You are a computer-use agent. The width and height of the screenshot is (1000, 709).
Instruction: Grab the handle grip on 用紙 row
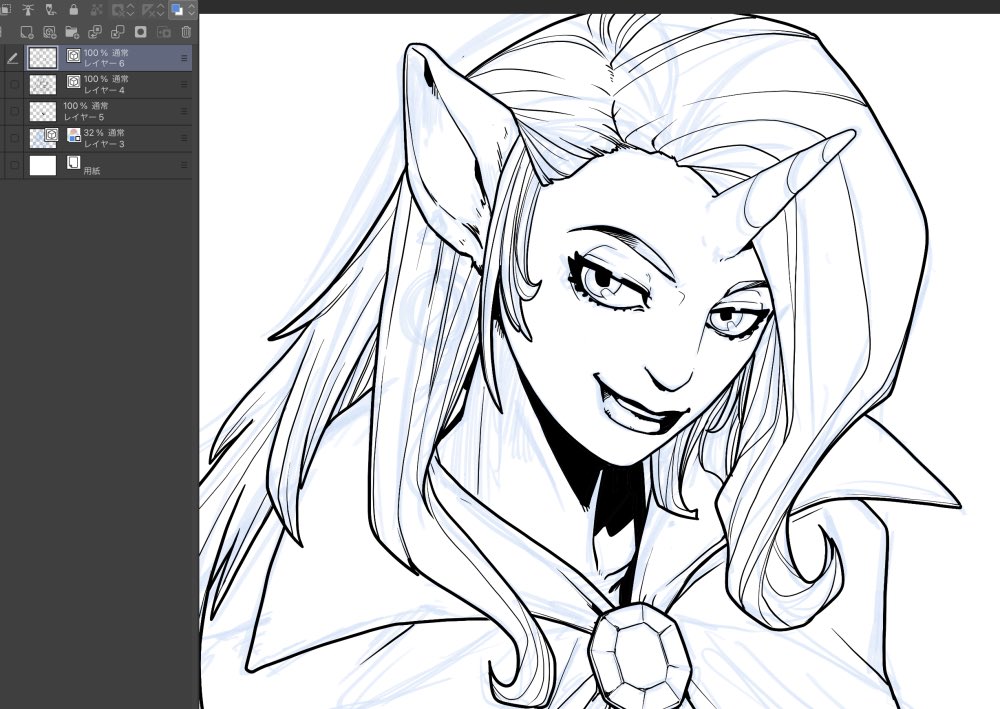click(x=184, y=165)
